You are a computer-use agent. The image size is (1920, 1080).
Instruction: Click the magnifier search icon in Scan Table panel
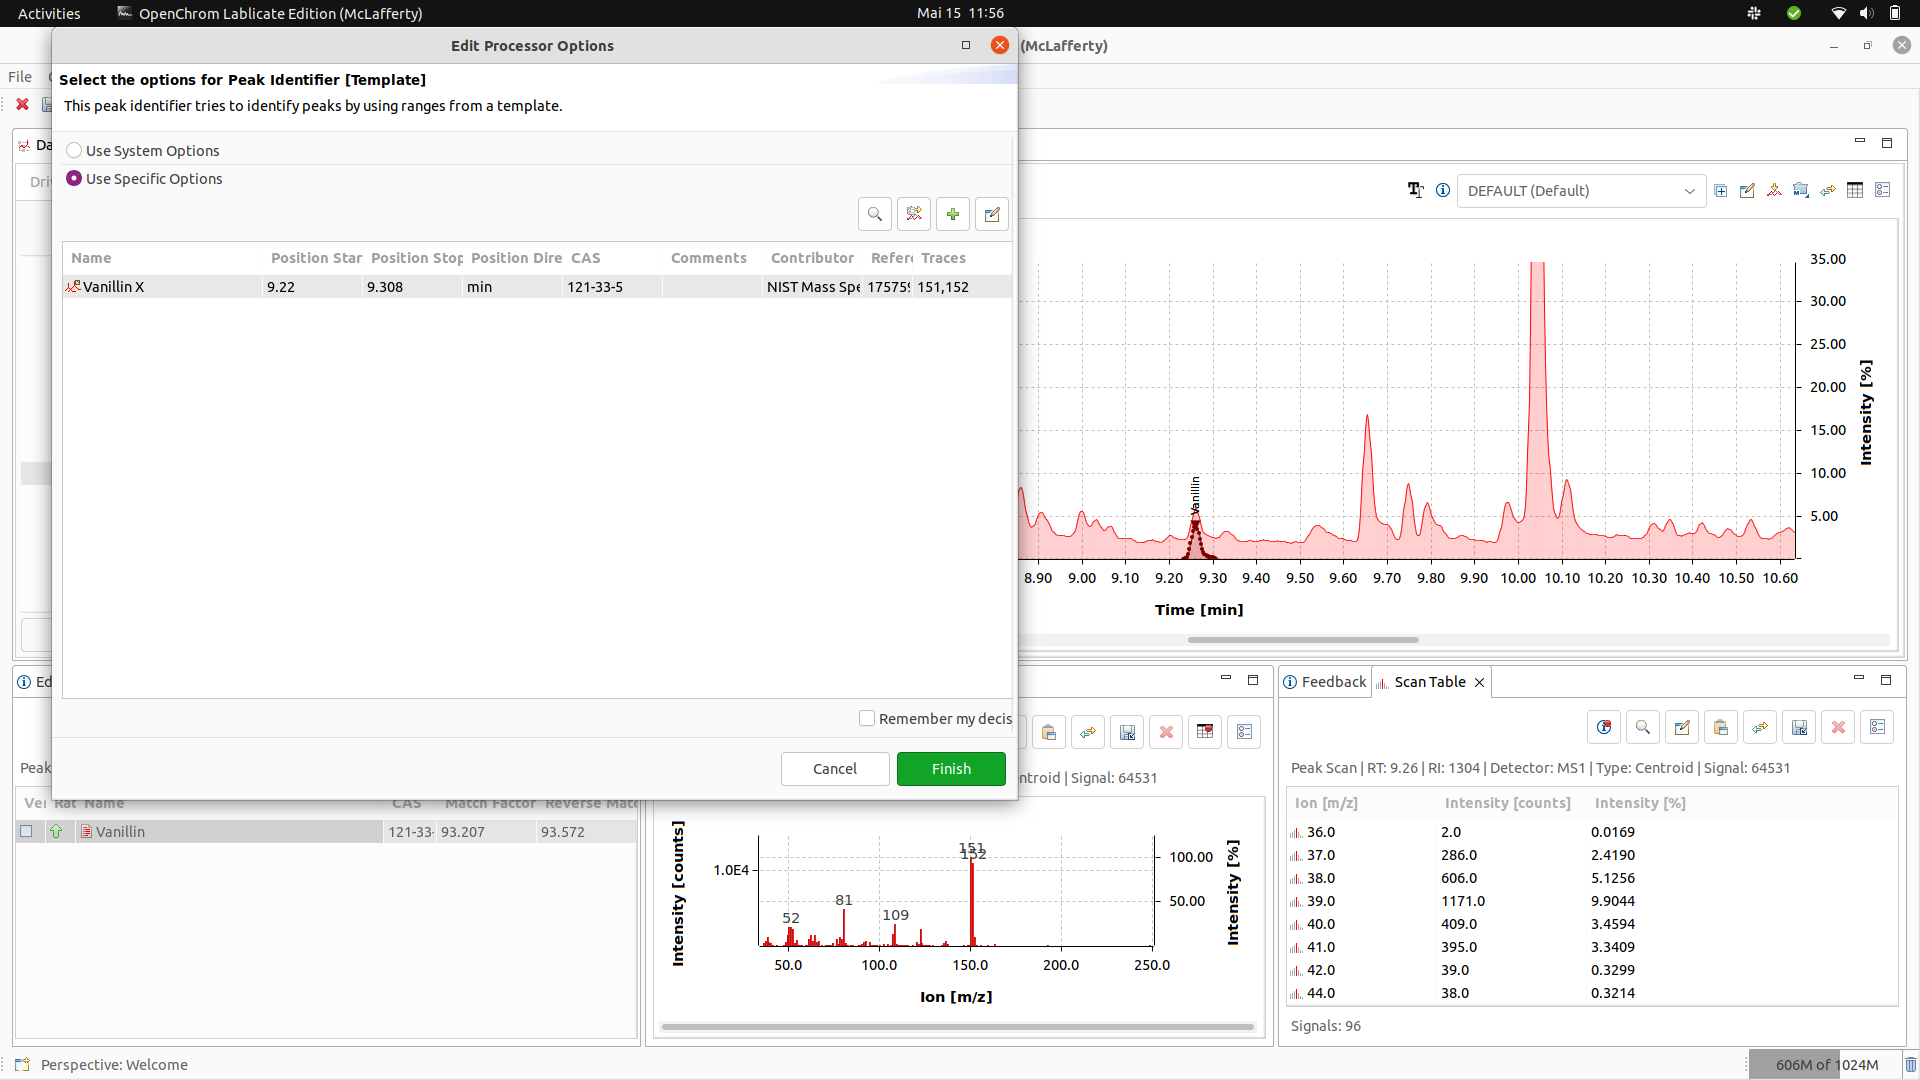click(1642, 727)
